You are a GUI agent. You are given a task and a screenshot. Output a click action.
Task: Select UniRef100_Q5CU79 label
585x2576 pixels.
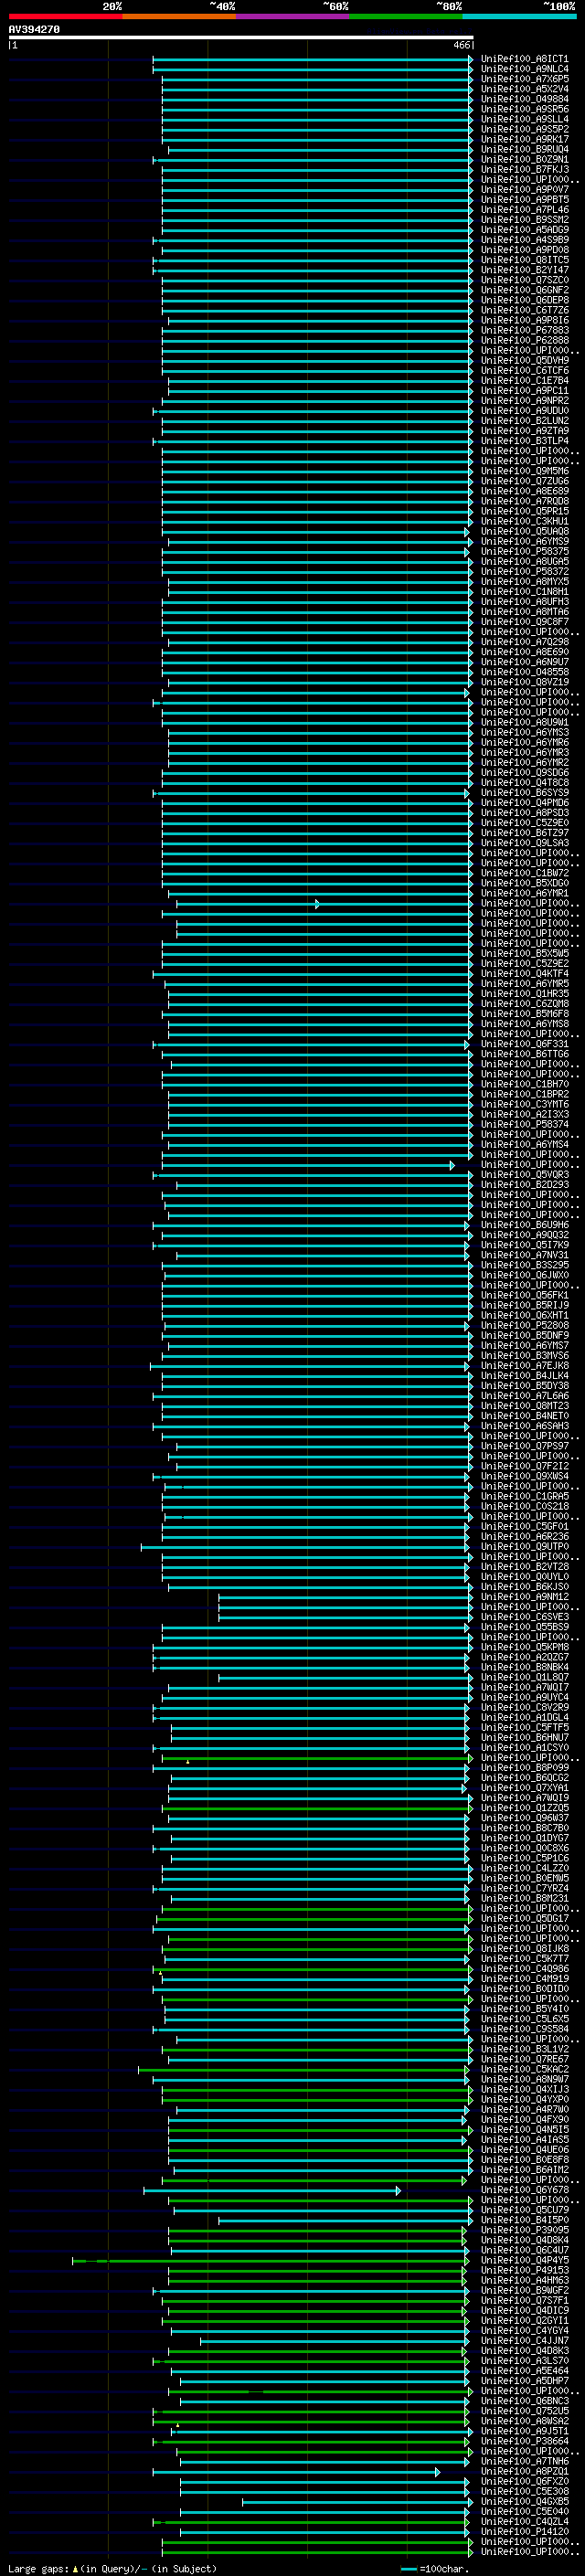coord(525,2209)
